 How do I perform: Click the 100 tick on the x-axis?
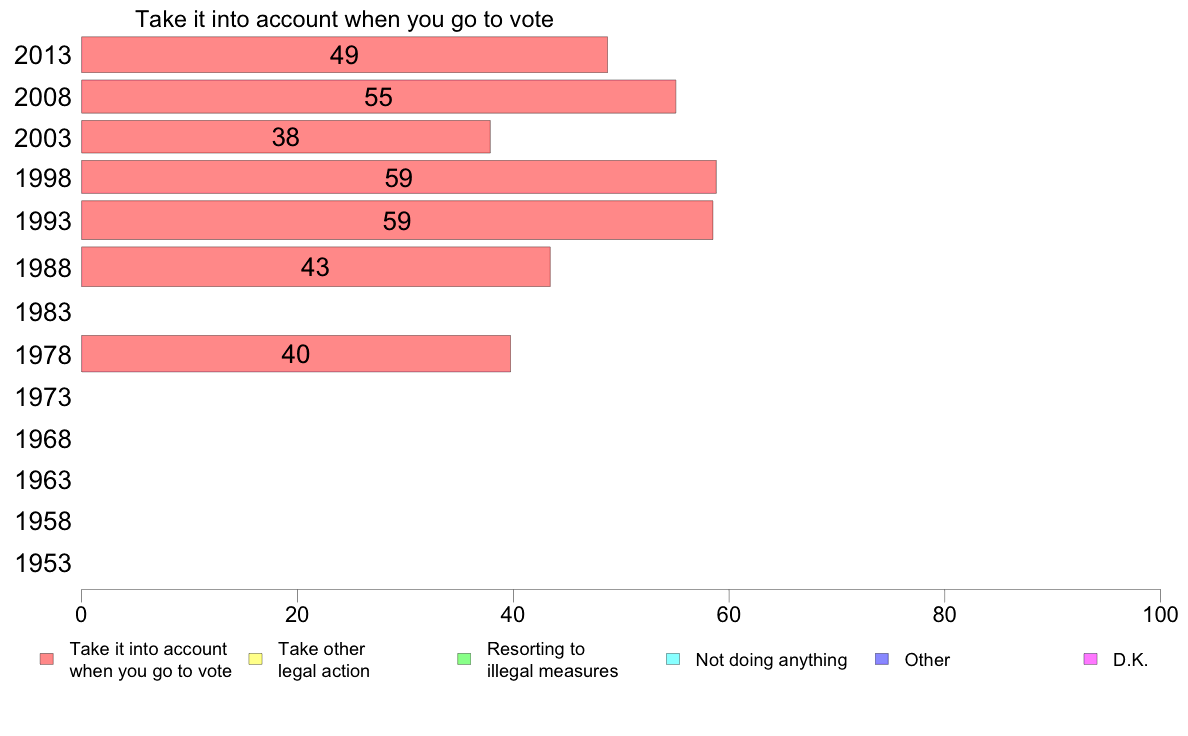(x=1160, y=614)
